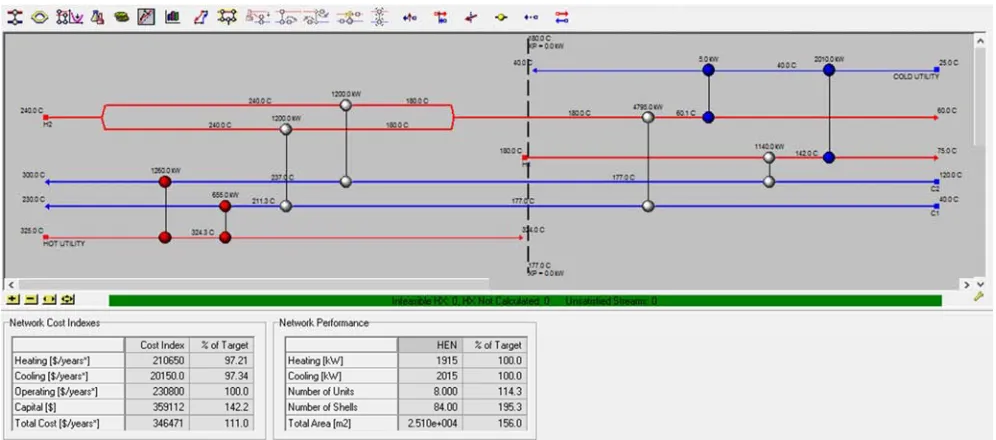
Task: Click the bar chart icon in toolbar
Action: pyautogui.click(x=173, y=18)
